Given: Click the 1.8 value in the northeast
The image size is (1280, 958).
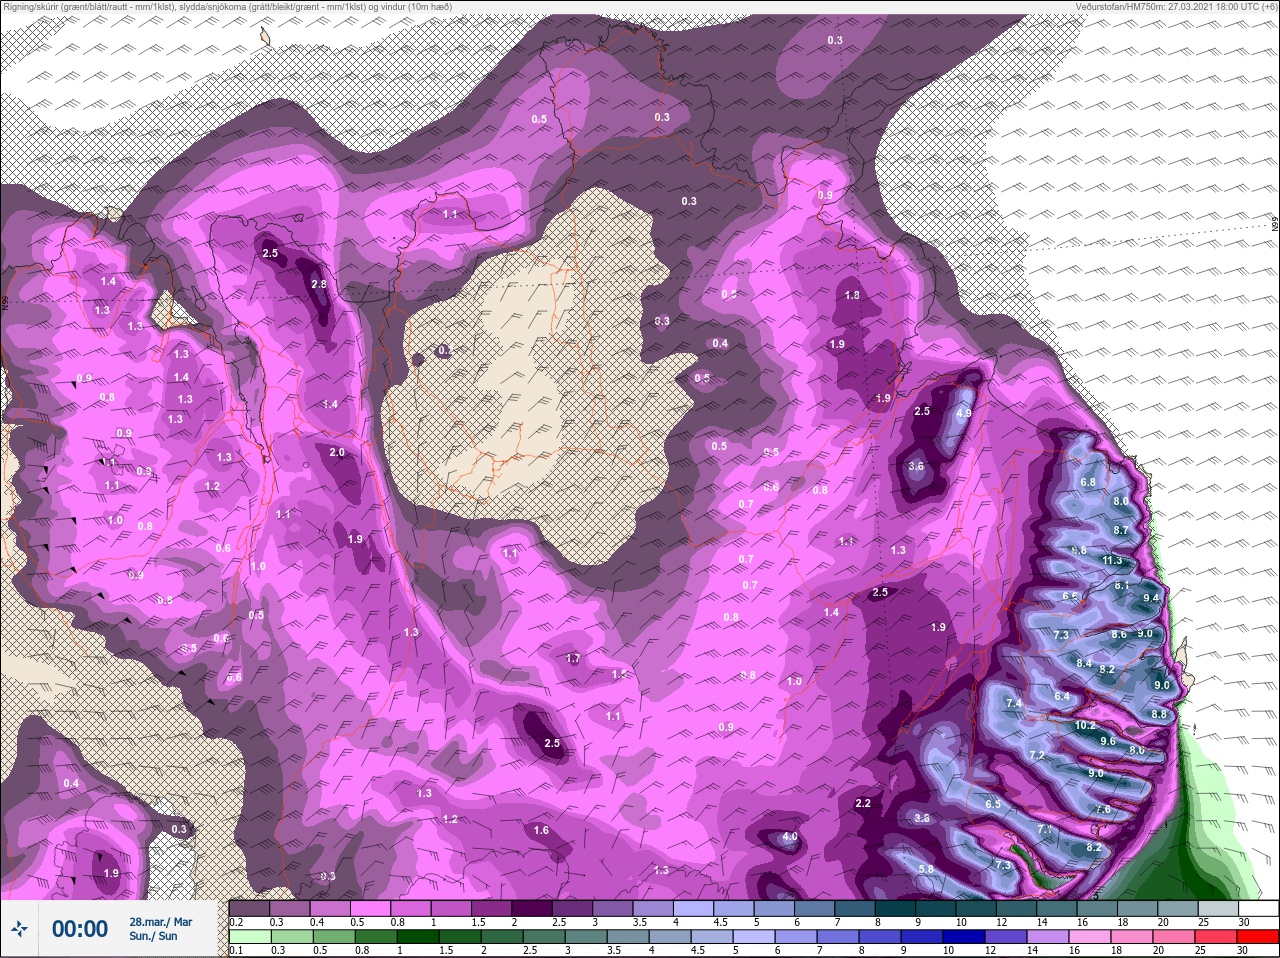Looking at the screenshot, I should pyautogui.click(x=852, y=295).
